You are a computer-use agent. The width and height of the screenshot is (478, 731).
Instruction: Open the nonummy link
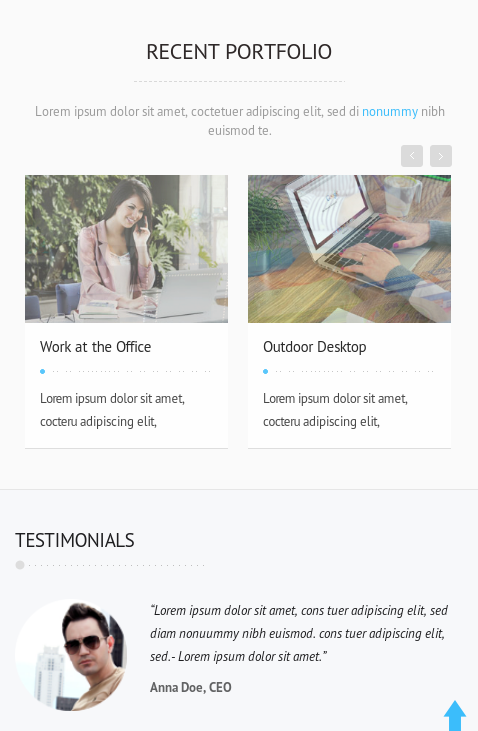(390, 111)
